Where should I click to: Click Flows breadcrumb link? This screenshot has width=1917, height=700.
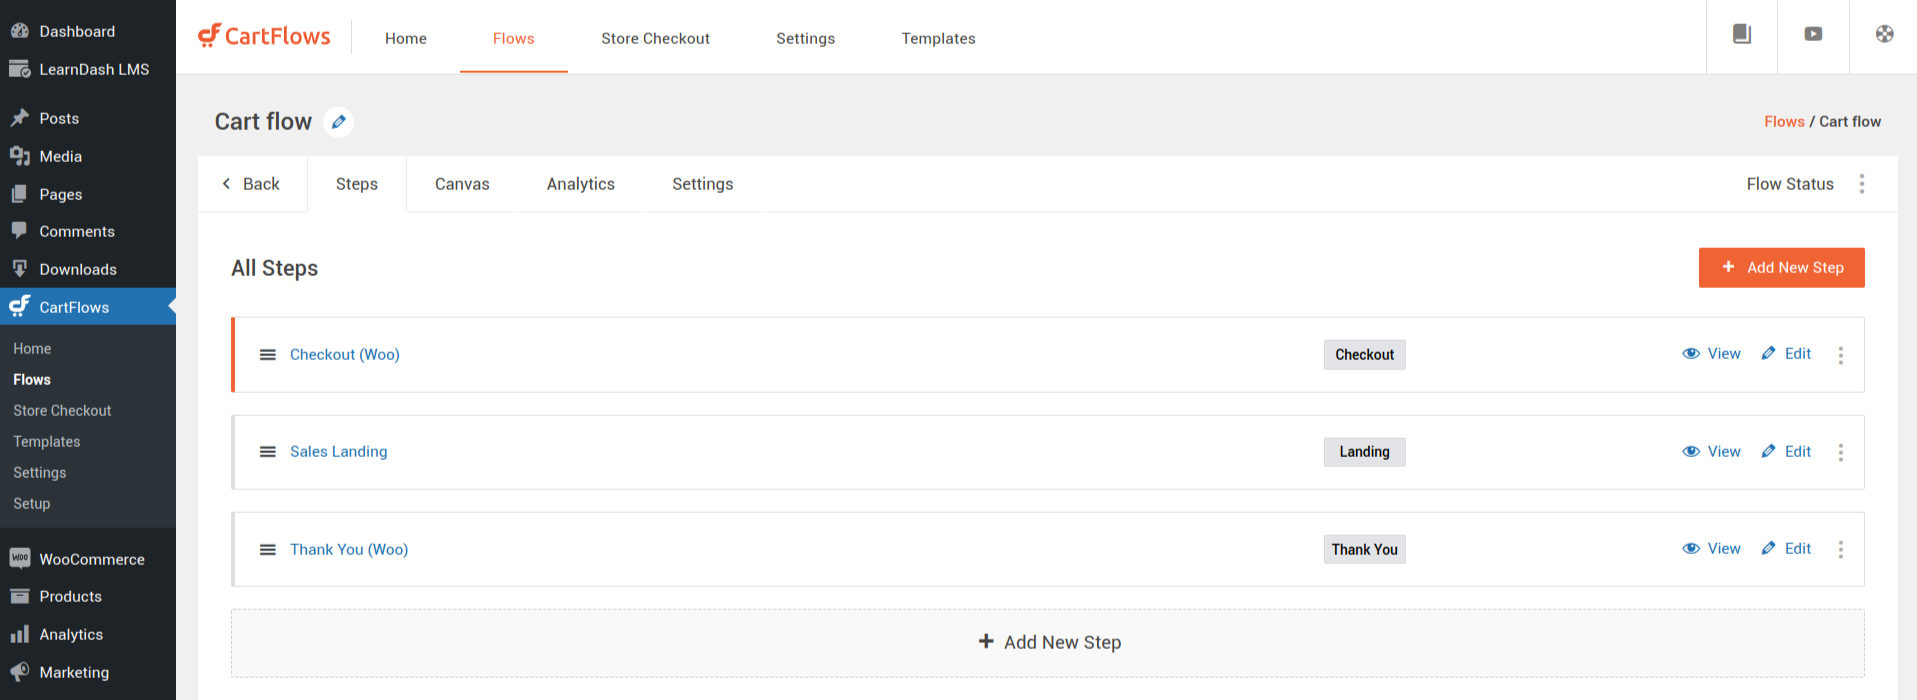[1784, 122]
